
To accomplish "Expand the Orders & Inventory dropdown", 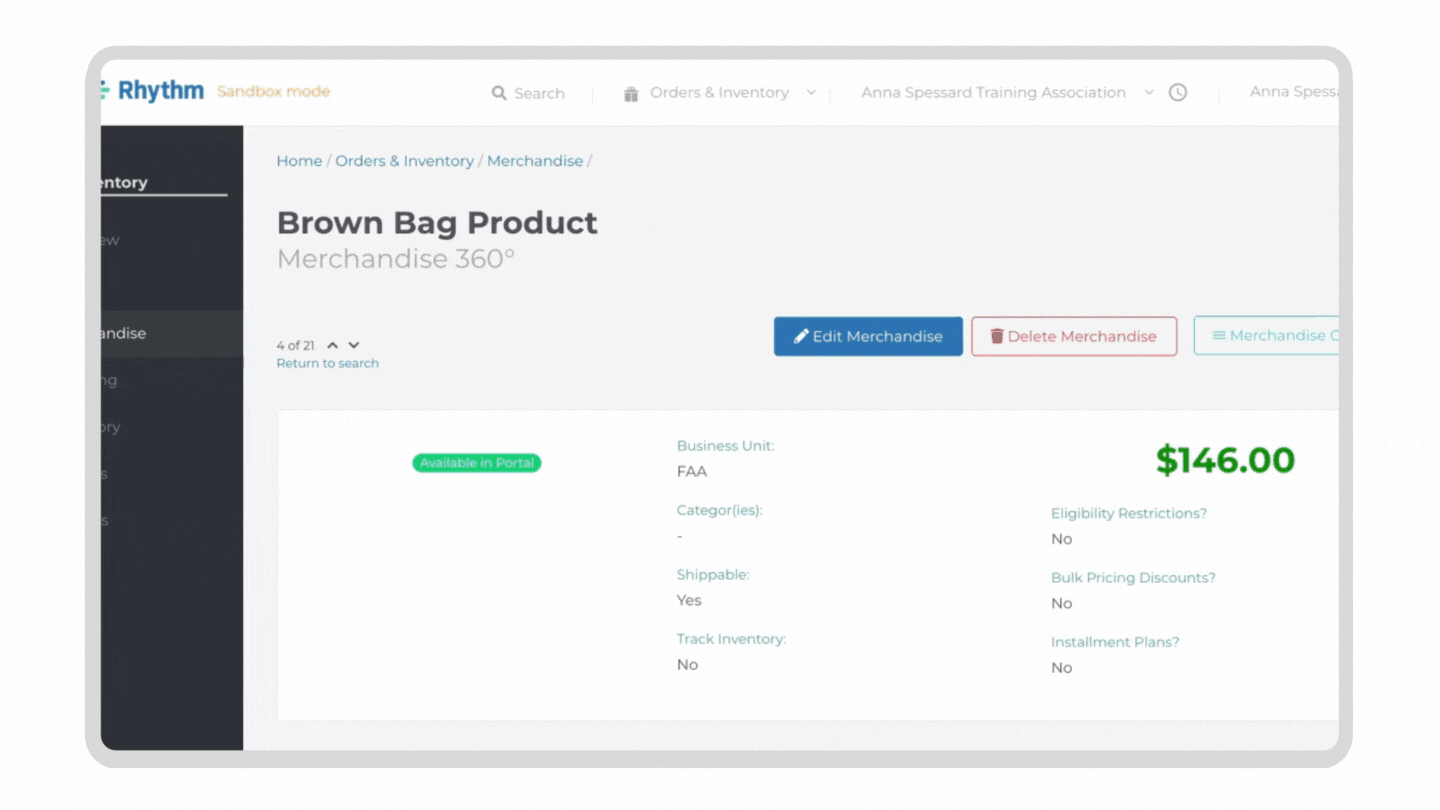I will pyautogui.click(x=811, y=92).
